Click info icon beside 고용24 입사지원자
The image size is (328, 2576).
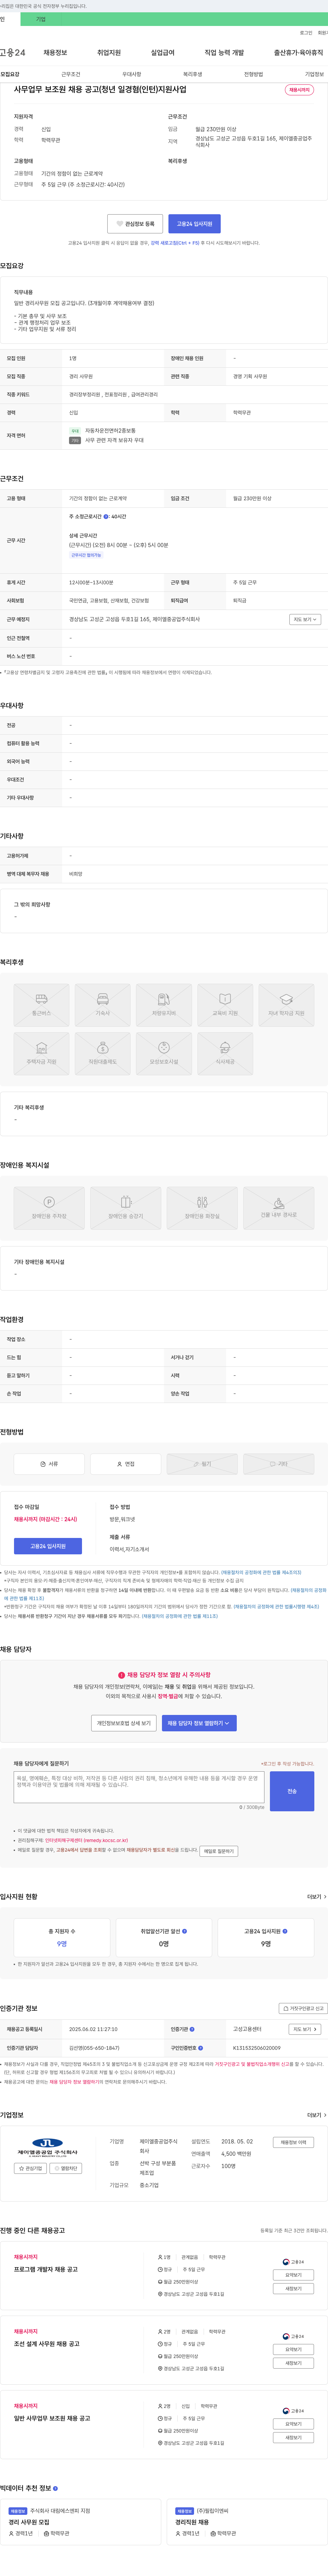(x=285, y=1931)
